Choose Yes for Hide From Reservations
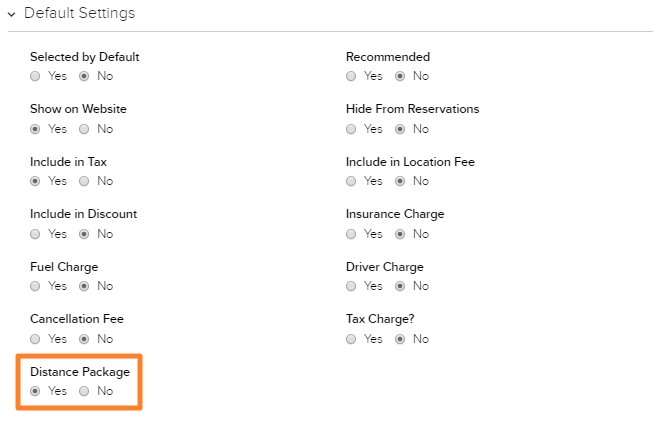This screenshot has width=658, height=428. pos(351,129)
